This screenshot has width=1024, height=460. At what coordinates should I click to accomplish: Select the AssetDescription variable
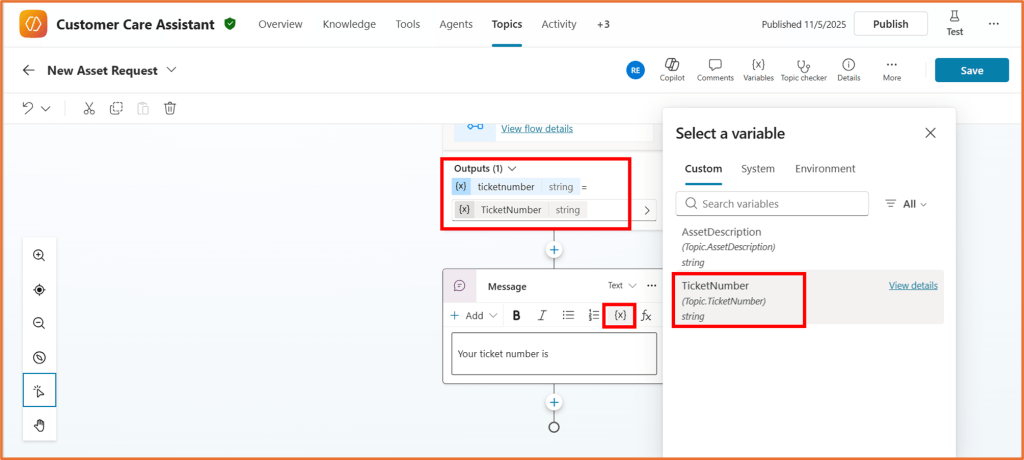(x=808, y=247)
